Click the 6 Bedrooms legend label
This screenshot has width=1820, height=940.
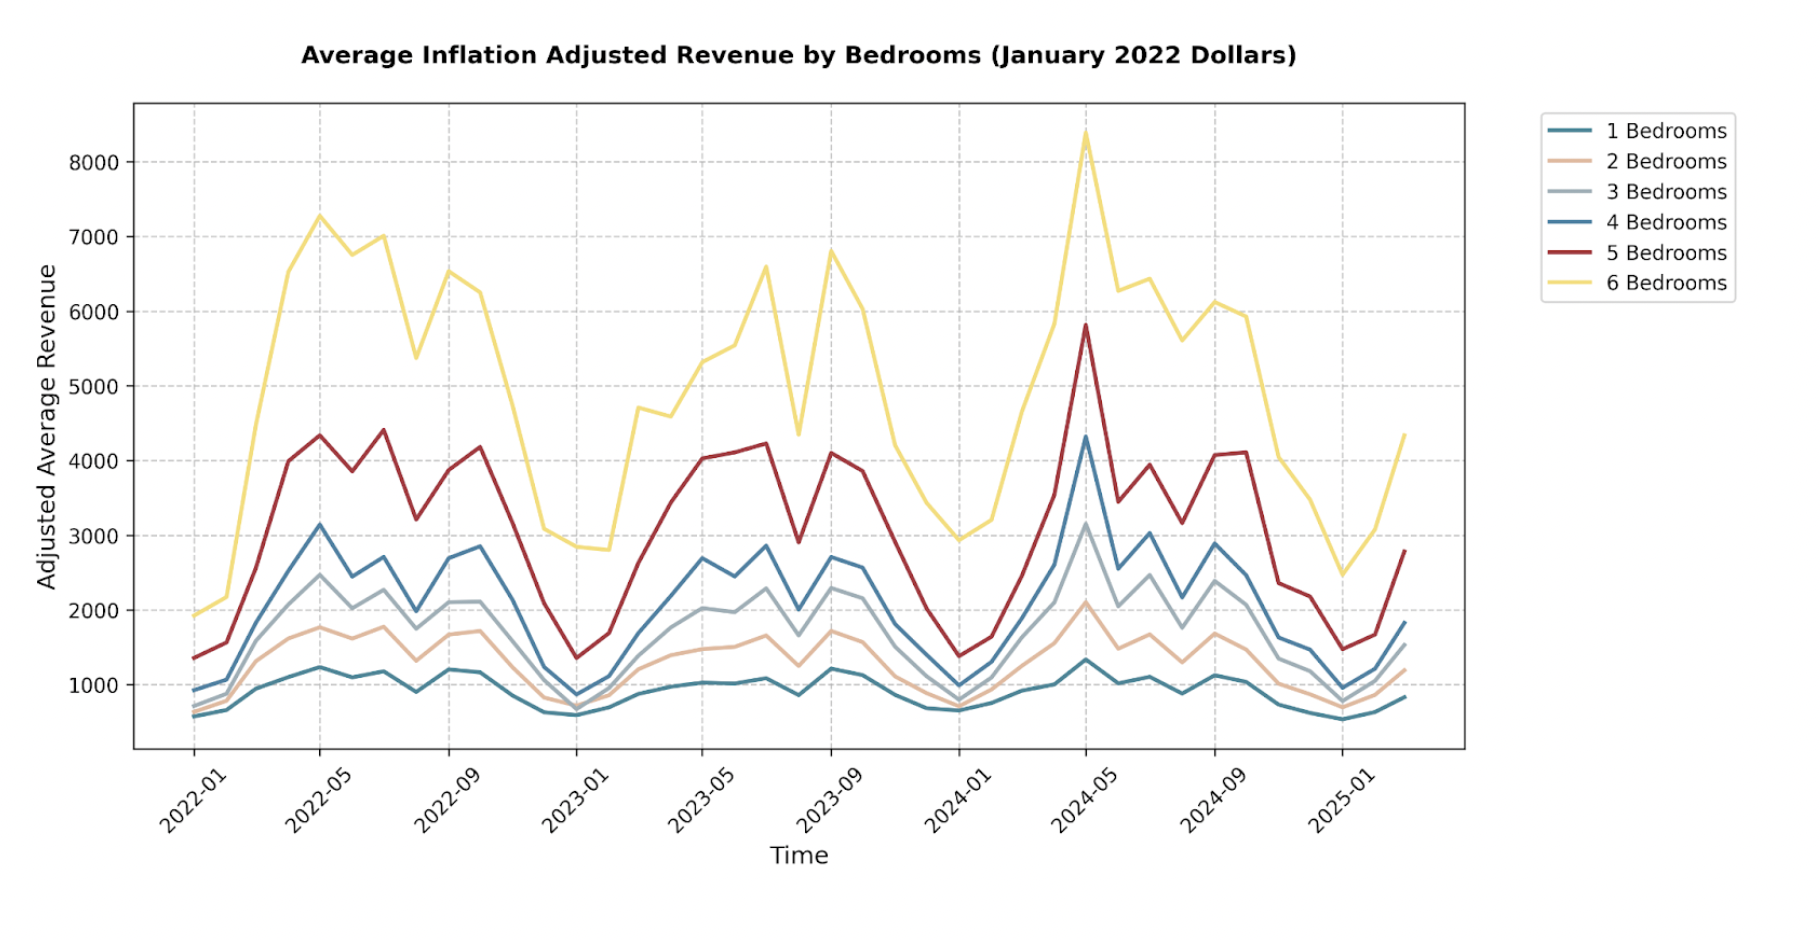coord(1666,283)
